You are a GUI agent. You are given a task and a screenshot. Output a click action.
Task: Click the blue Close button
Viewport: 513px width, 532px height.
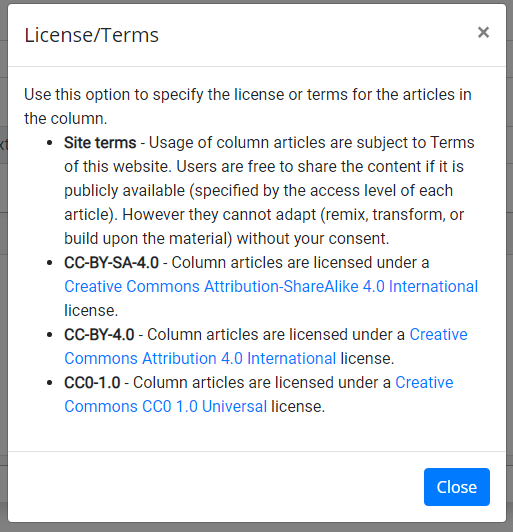[457, 487]
